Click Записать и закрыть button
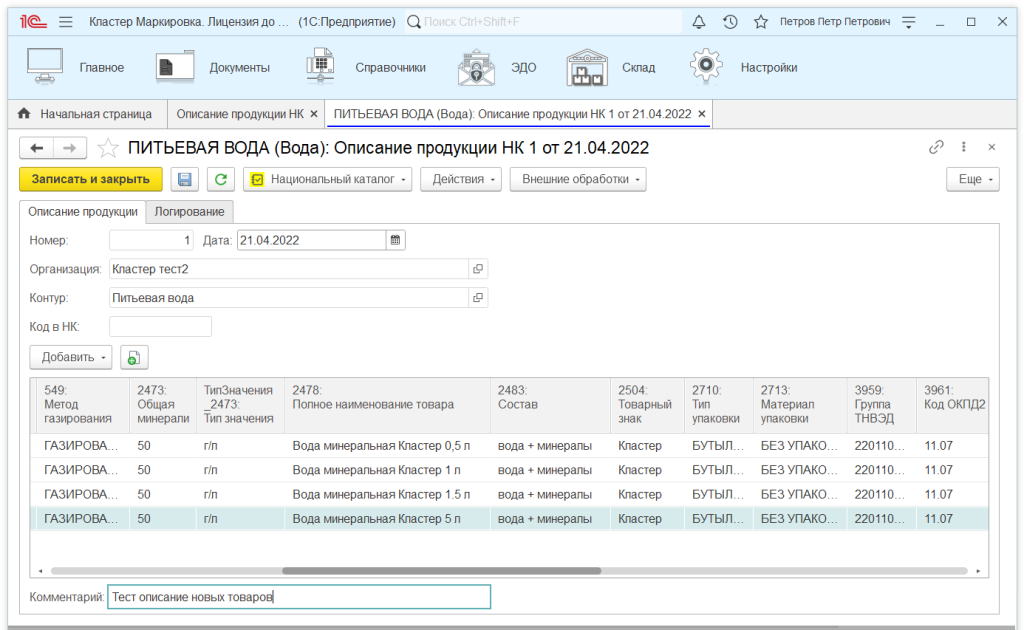The width and height of the screenshot is (1024, 630). (91, 179)
